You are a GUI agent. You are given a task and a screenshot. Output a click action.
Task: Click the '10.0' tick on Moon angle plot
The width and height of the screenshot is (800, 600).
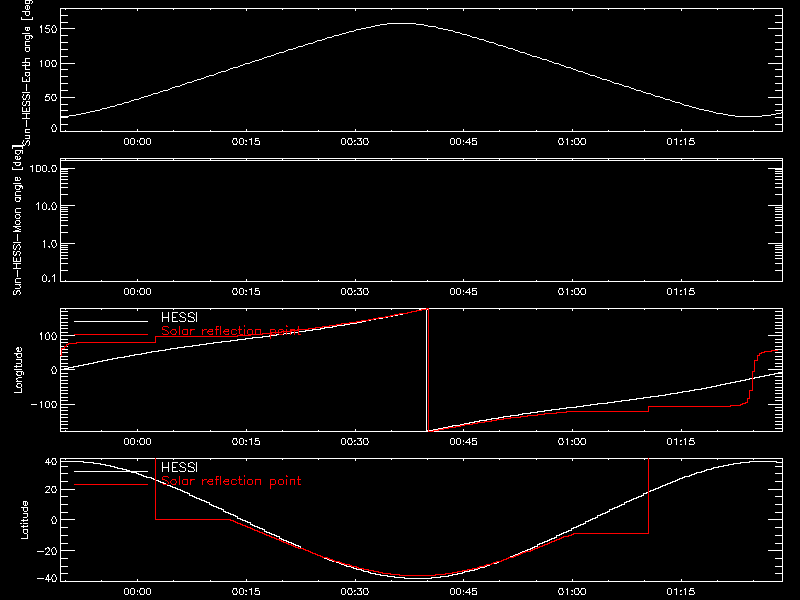[x=46, y=206]
